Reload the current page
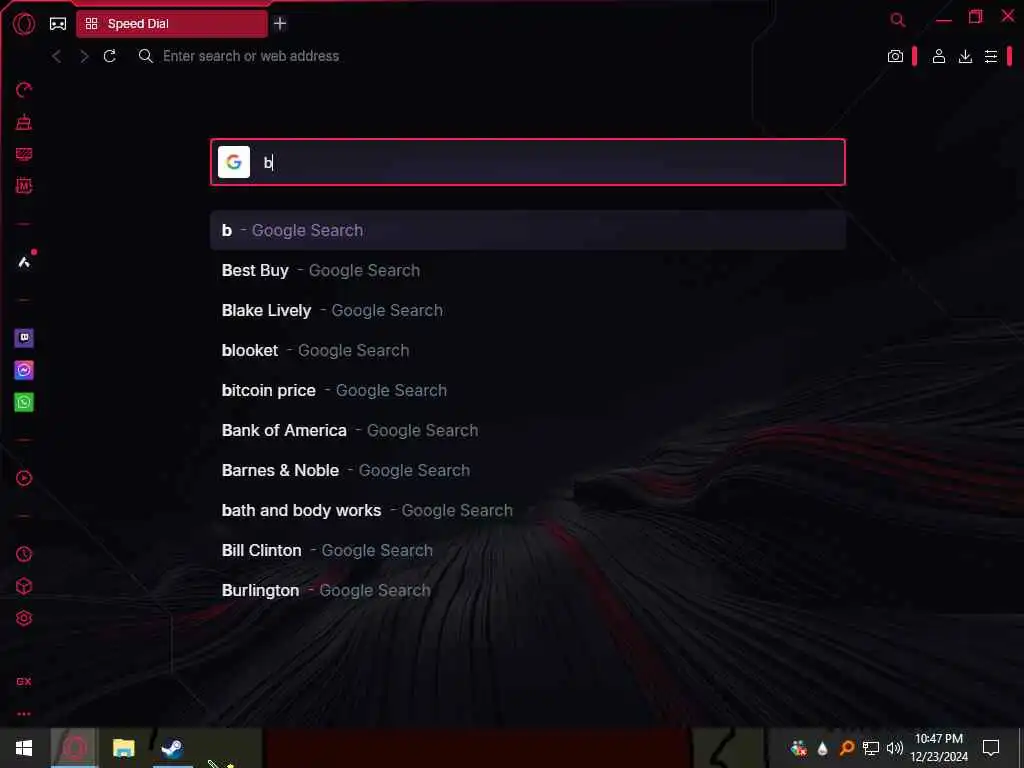 pyautogui.click(x=110, y=56)
